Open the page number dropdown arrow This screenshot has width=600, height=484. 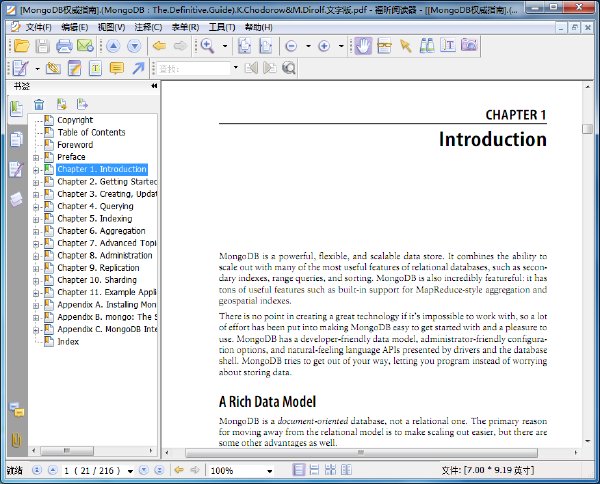(130, 471)
